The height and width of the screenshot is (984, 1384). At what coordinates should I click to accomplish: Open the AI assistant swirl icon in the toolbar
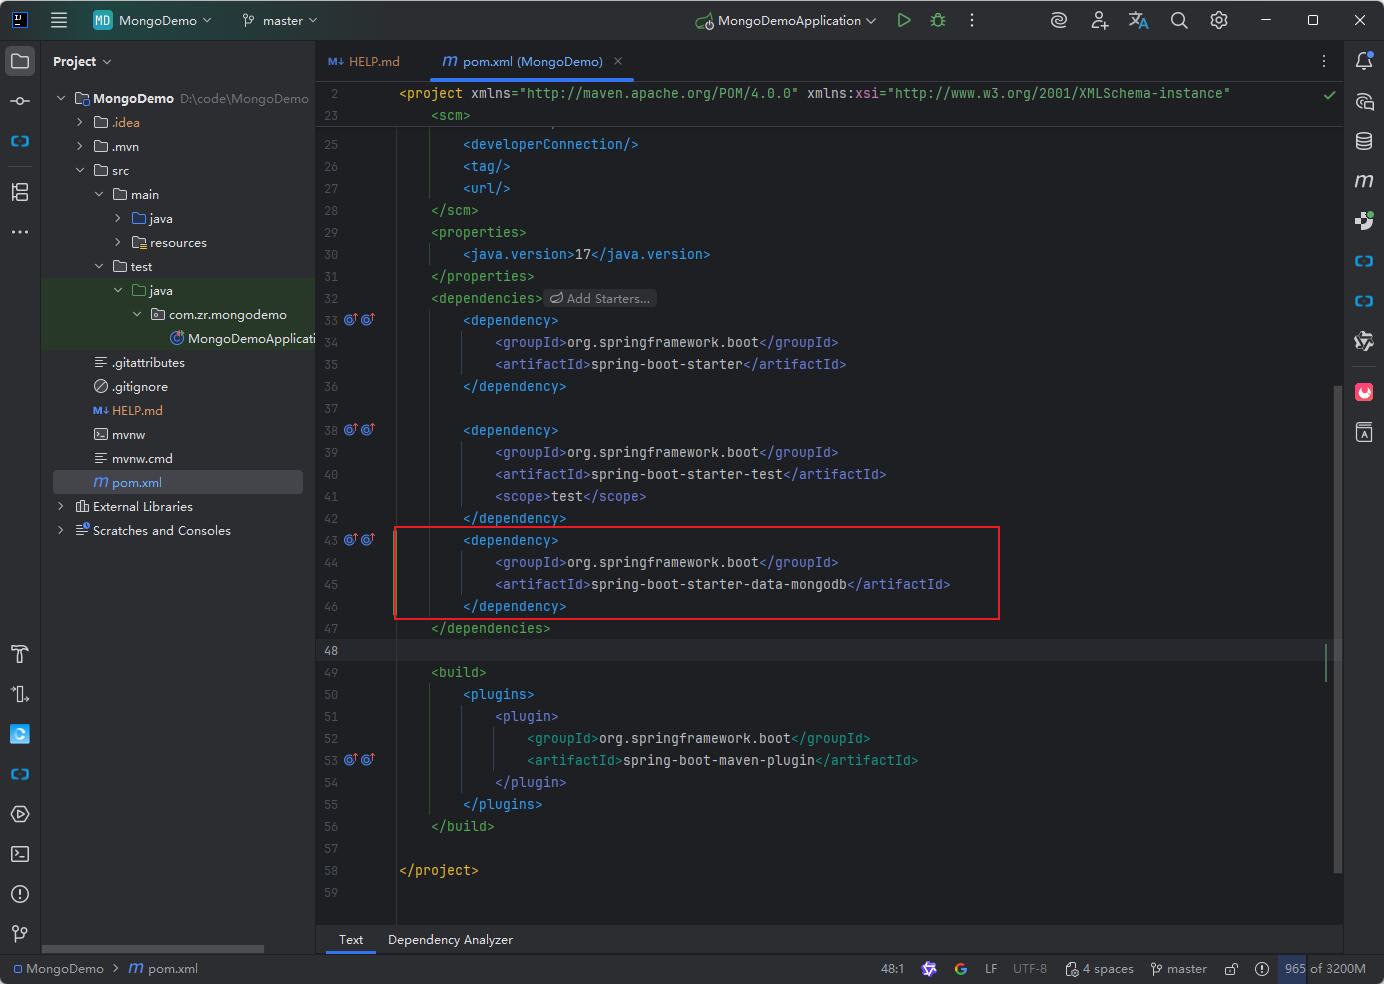[x=1059, y=20]
